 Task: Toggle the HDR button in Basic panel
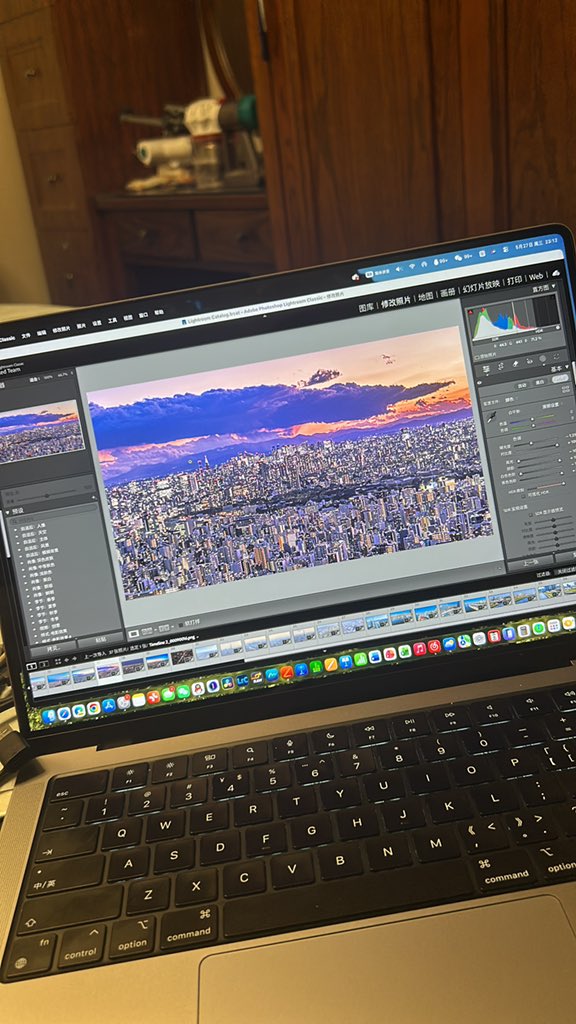tap(560, 378)
